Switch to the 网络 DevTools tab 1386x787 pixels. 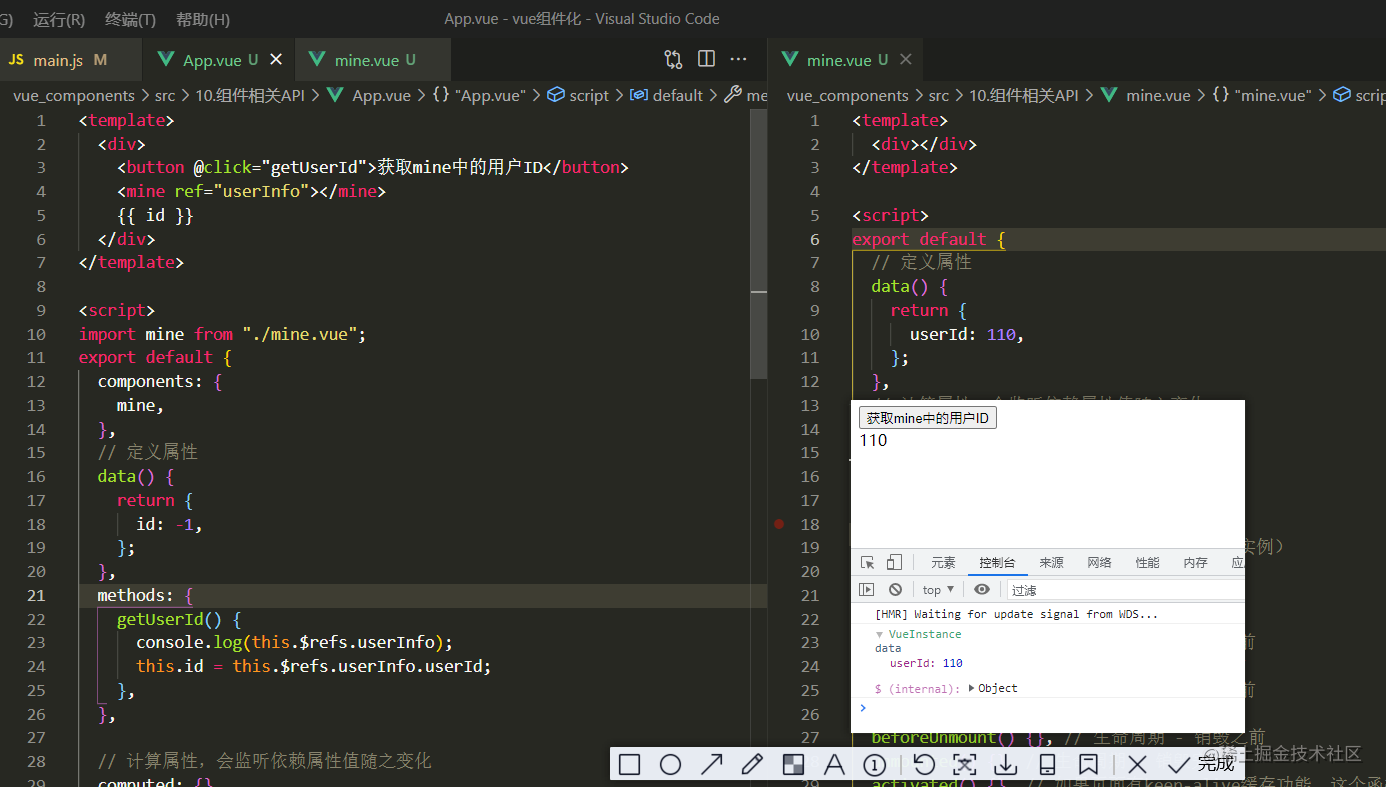(x=1099, y=562)
